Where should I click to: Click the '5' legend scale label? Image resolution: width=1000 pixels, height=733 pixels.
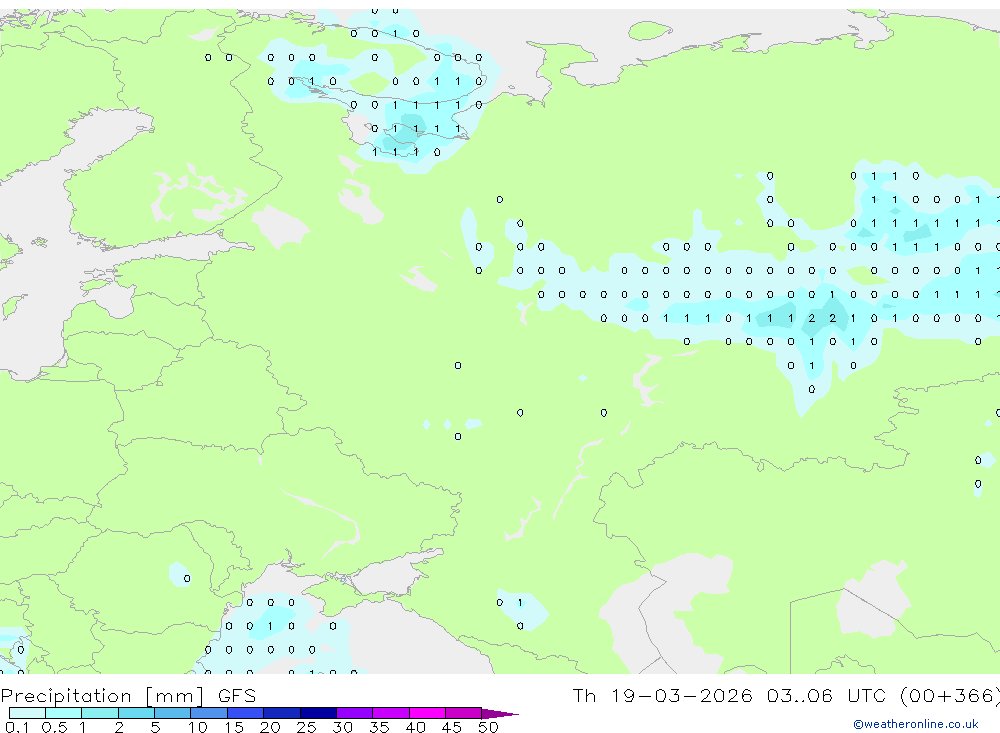tap(155, 727)
